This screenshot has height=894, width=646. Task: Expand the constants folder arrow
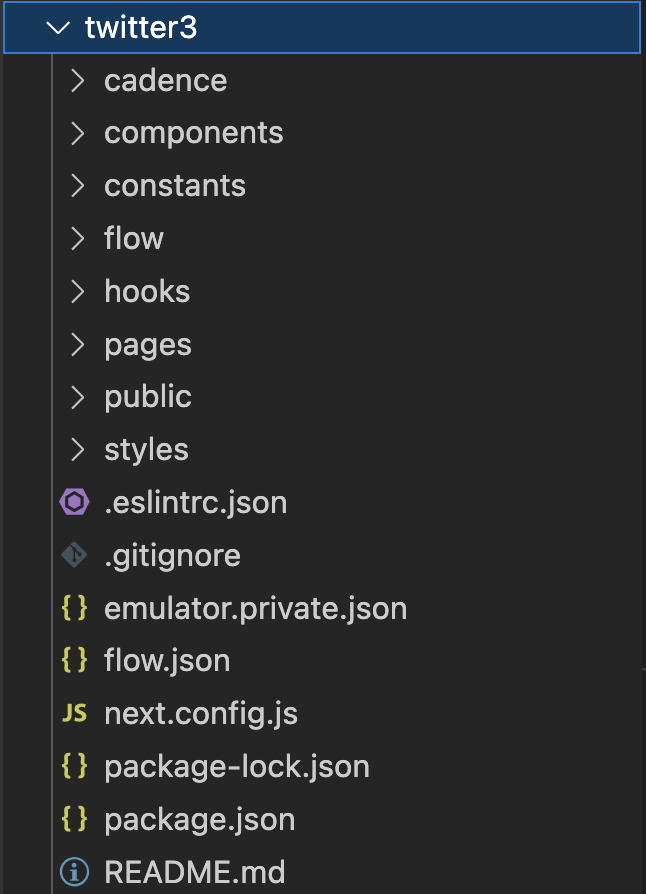pyautogui.click(x=78, y=186)
